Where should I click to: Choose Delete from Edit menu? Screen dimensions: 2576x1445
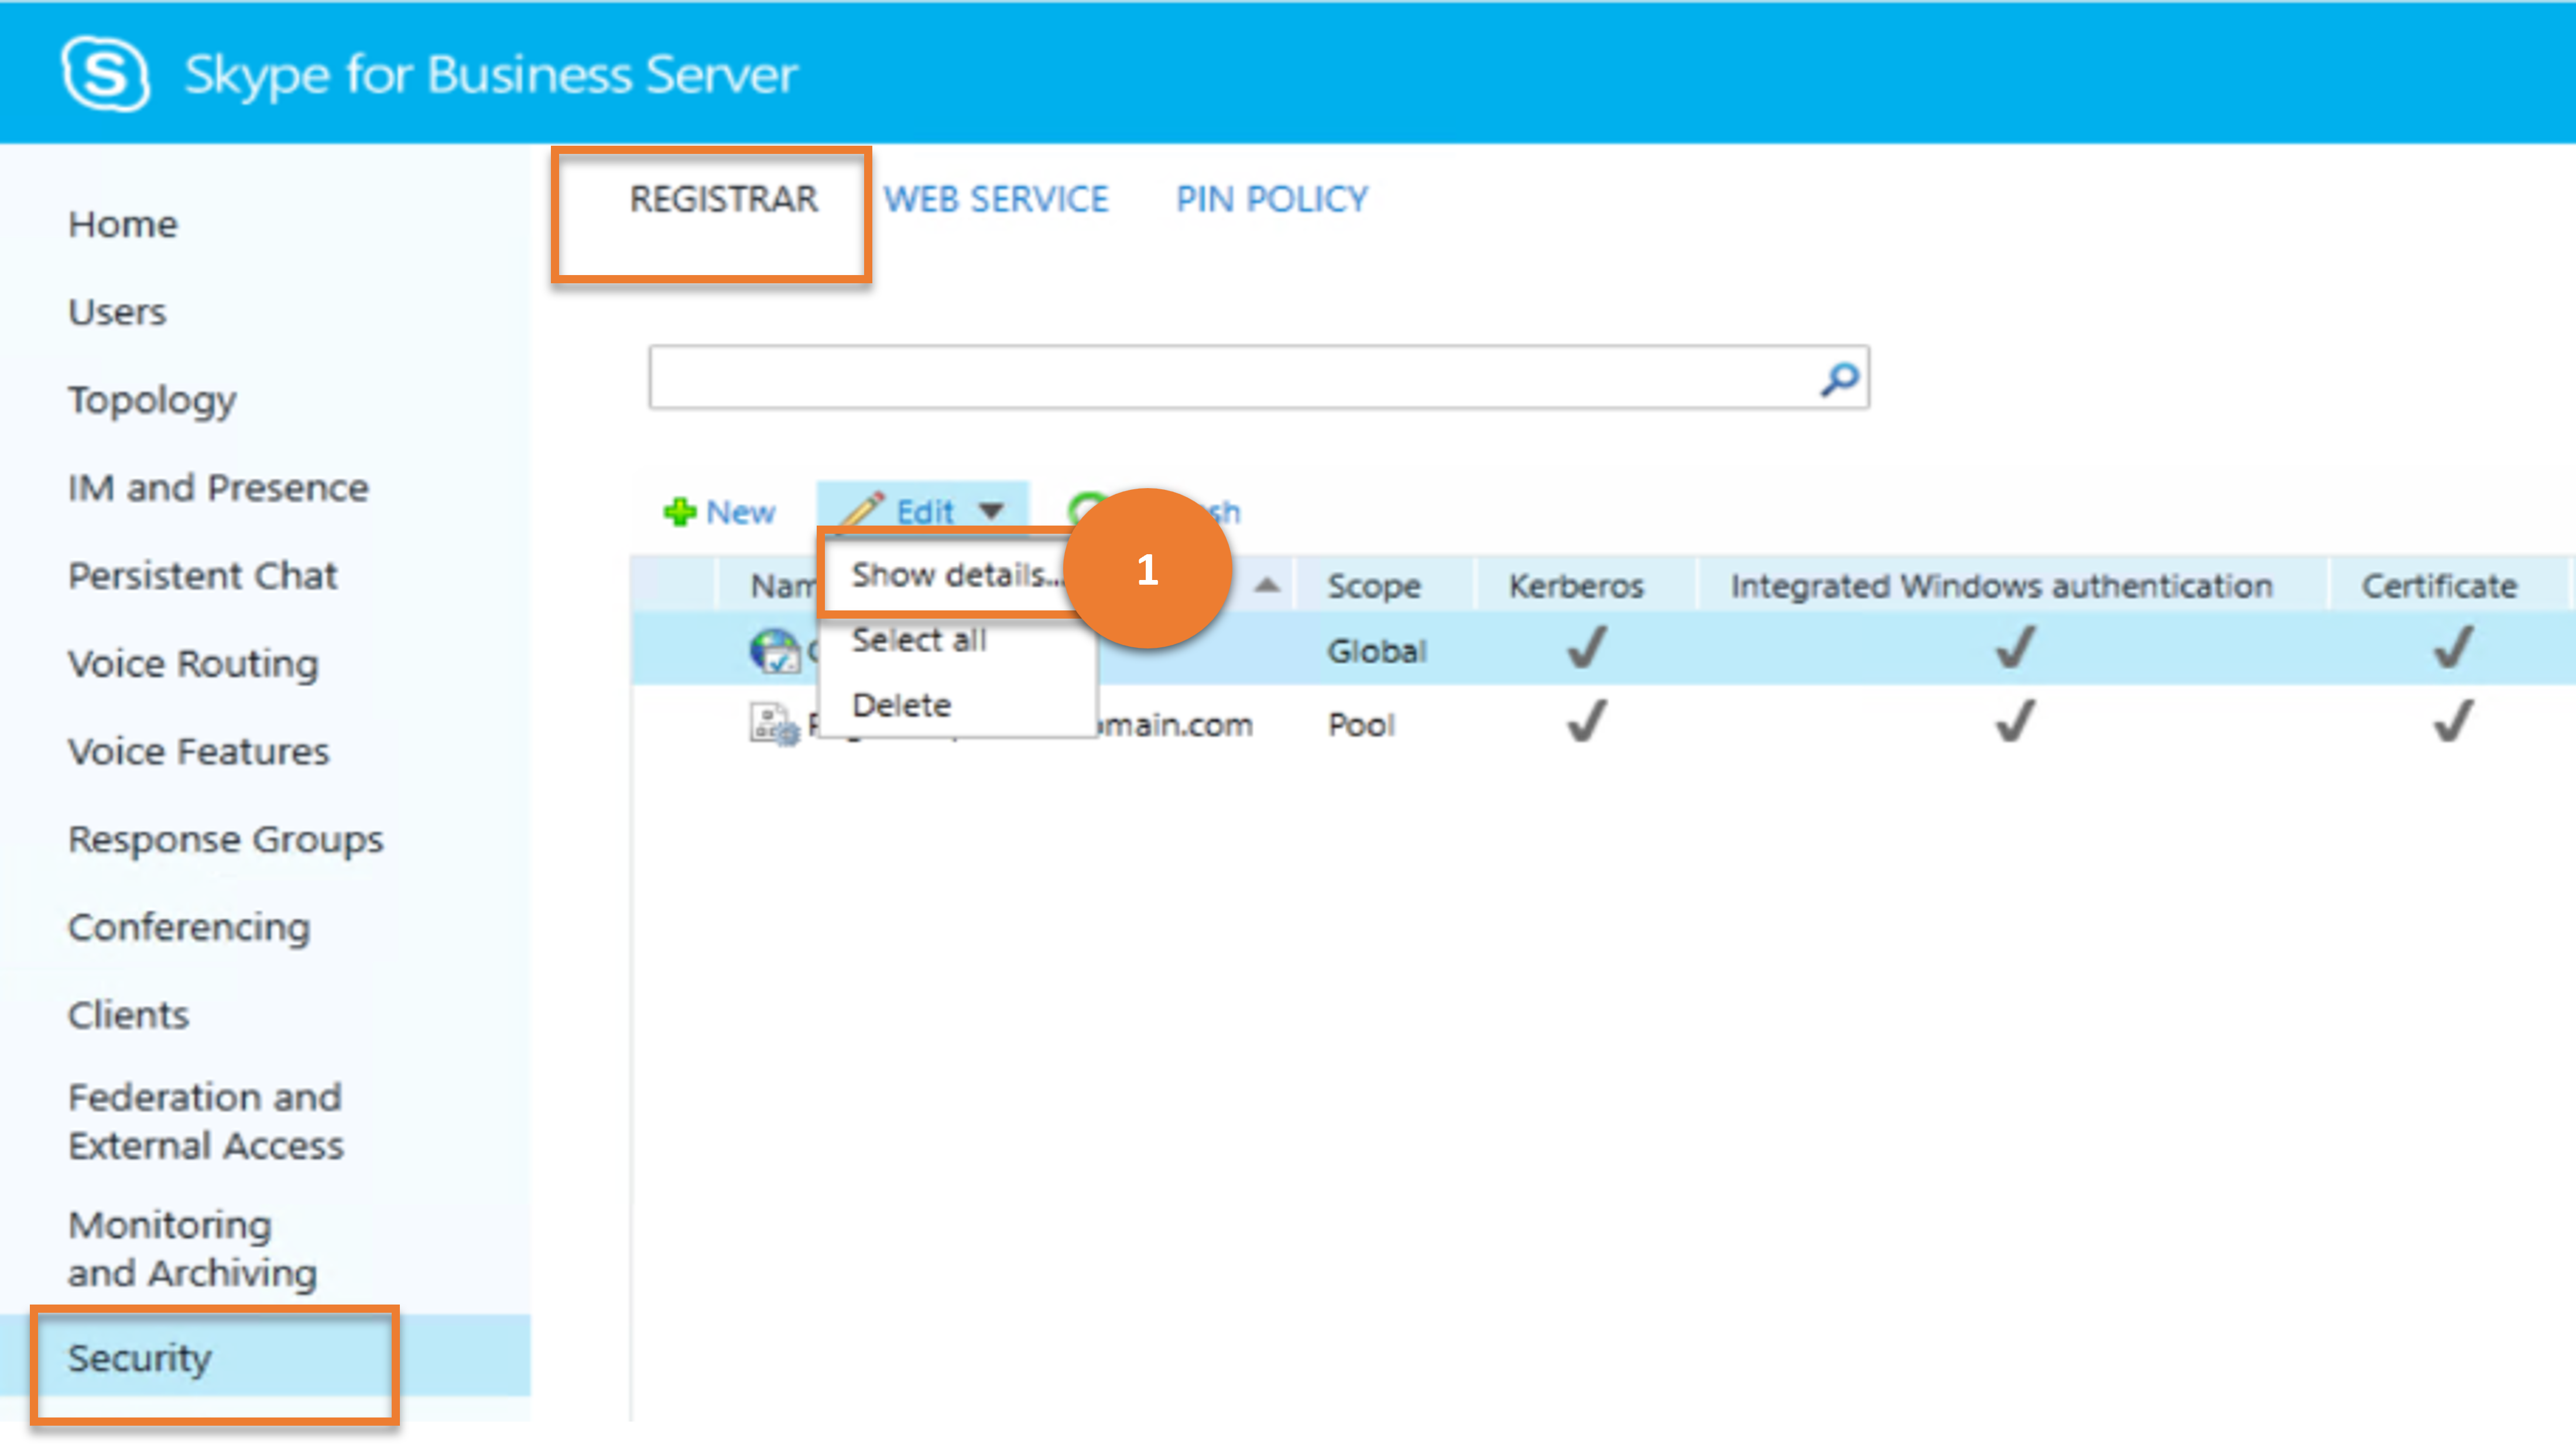(901, 705)
